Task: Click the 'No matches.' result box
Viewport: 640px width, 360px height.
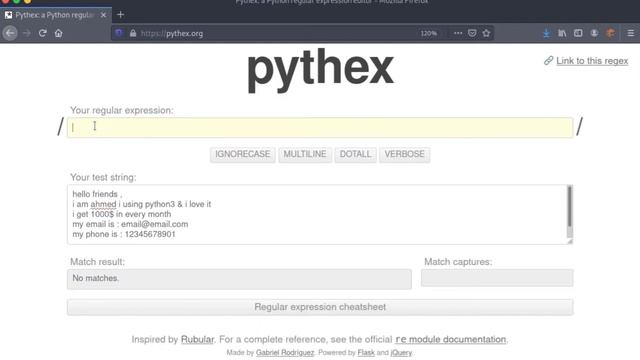Action: pyautogui.click(x=239, y=279)
